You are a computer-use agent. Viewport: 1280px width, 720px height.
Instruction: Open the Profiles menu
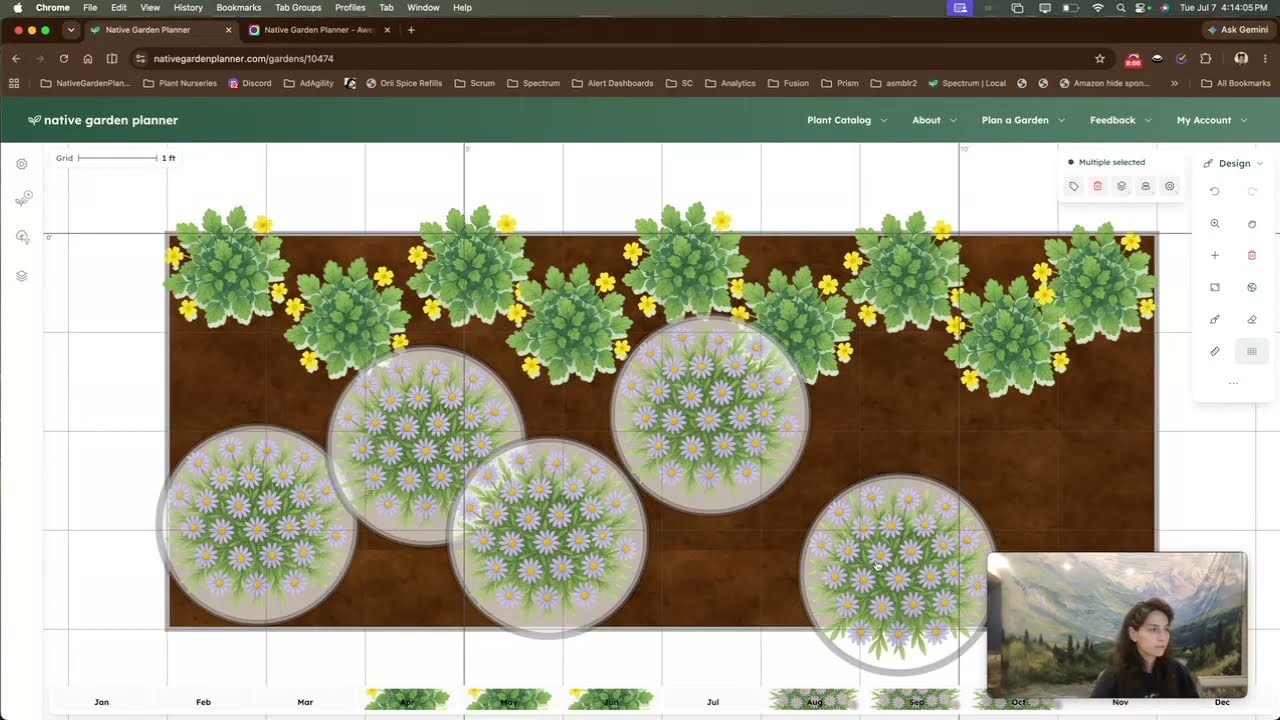350,7
